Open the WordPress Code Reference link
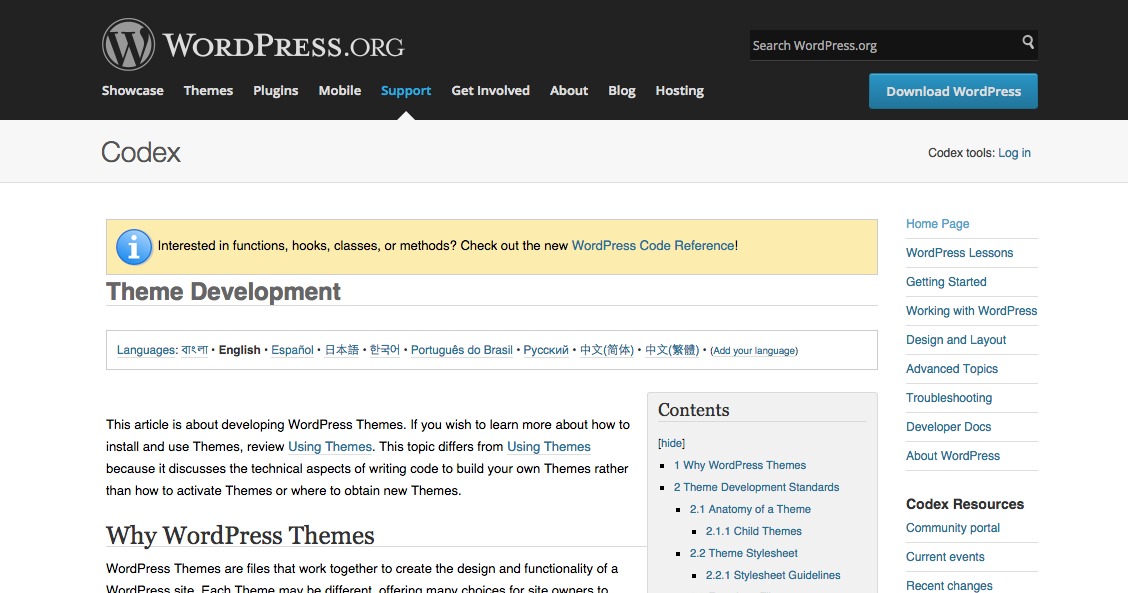 [653, 245]
